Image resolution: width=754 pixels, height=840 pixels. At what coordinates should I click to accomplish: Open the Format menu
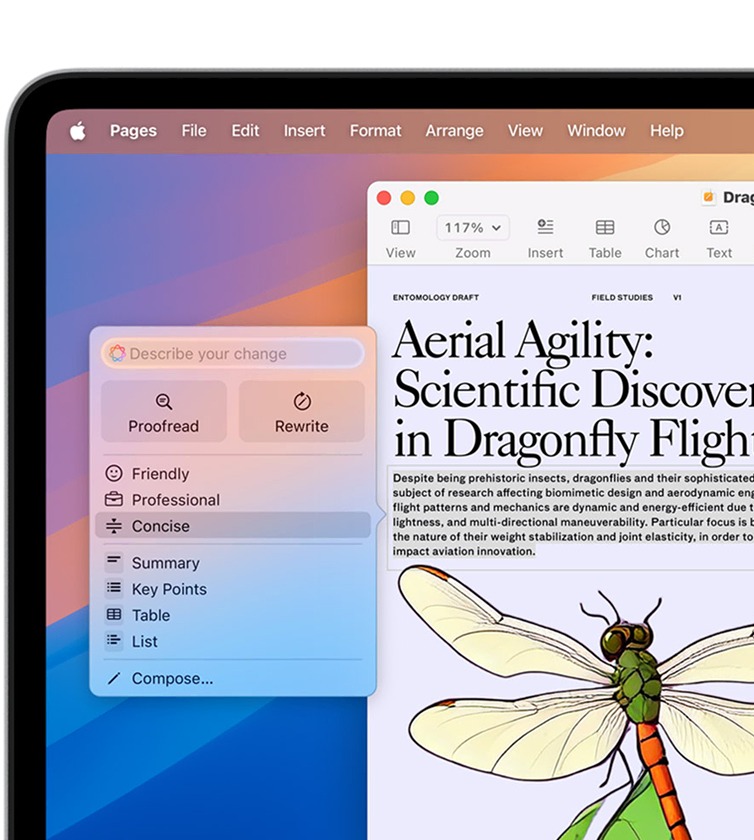[x=375, y=131]
